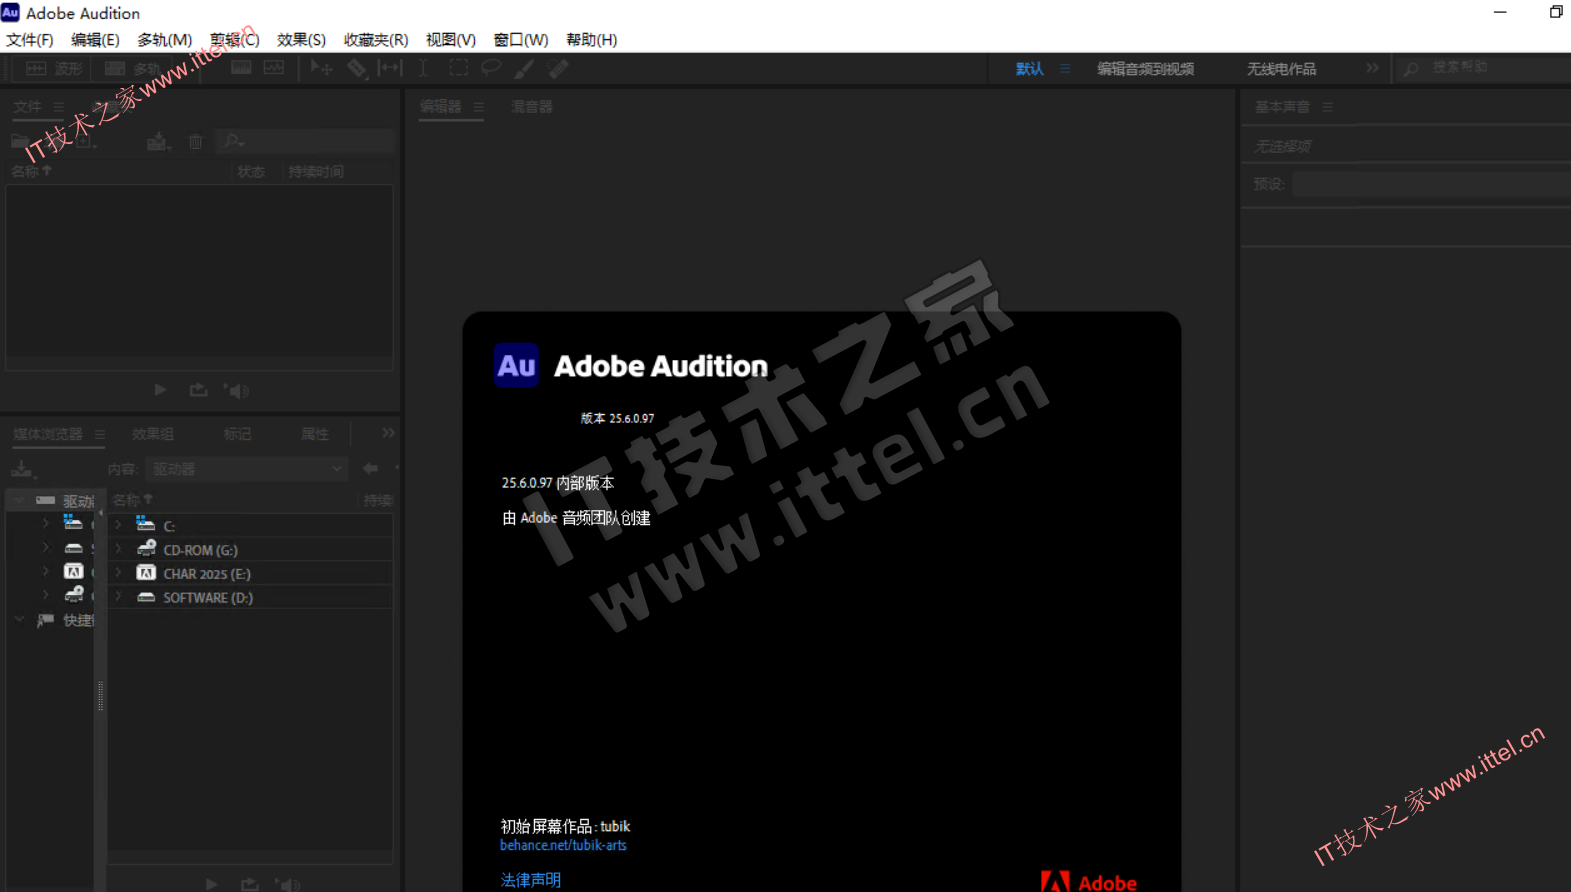Select the Move tool in toolbar

click(x=320, y=68)
